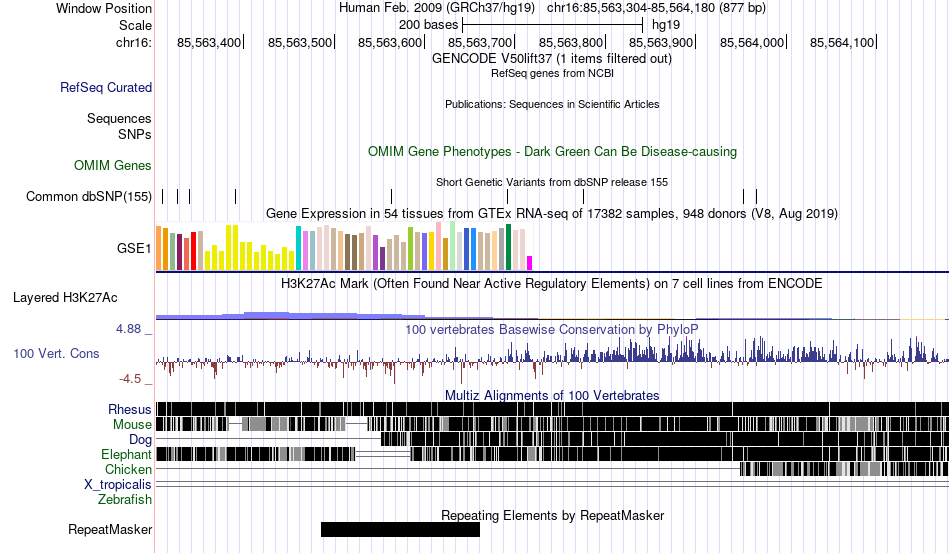This screenshot has width=950, height=553.
Task: Click the RefSeq genes from NCBI title
Action: [552, 73]
